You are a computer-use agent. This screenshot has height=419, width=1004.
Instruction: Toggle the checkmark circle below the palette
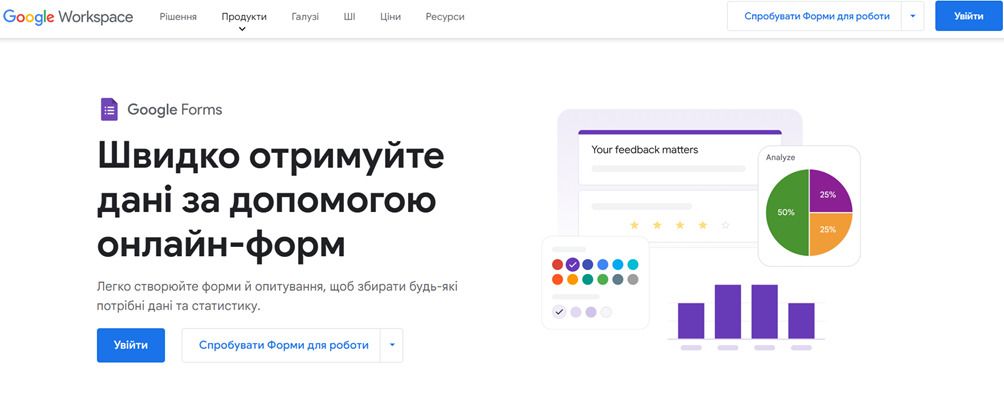pos(559,312)
